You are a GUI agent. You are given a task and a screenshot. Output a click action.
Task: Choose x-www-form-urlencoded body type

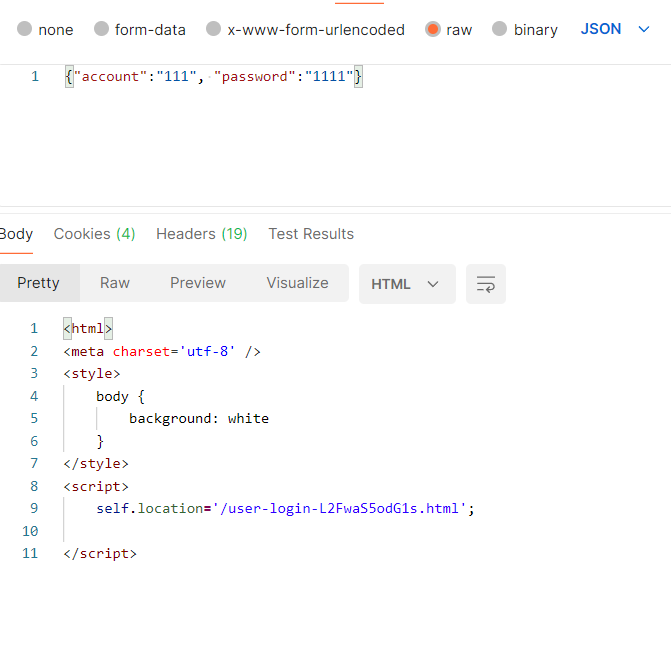click(x=214, y=29)
